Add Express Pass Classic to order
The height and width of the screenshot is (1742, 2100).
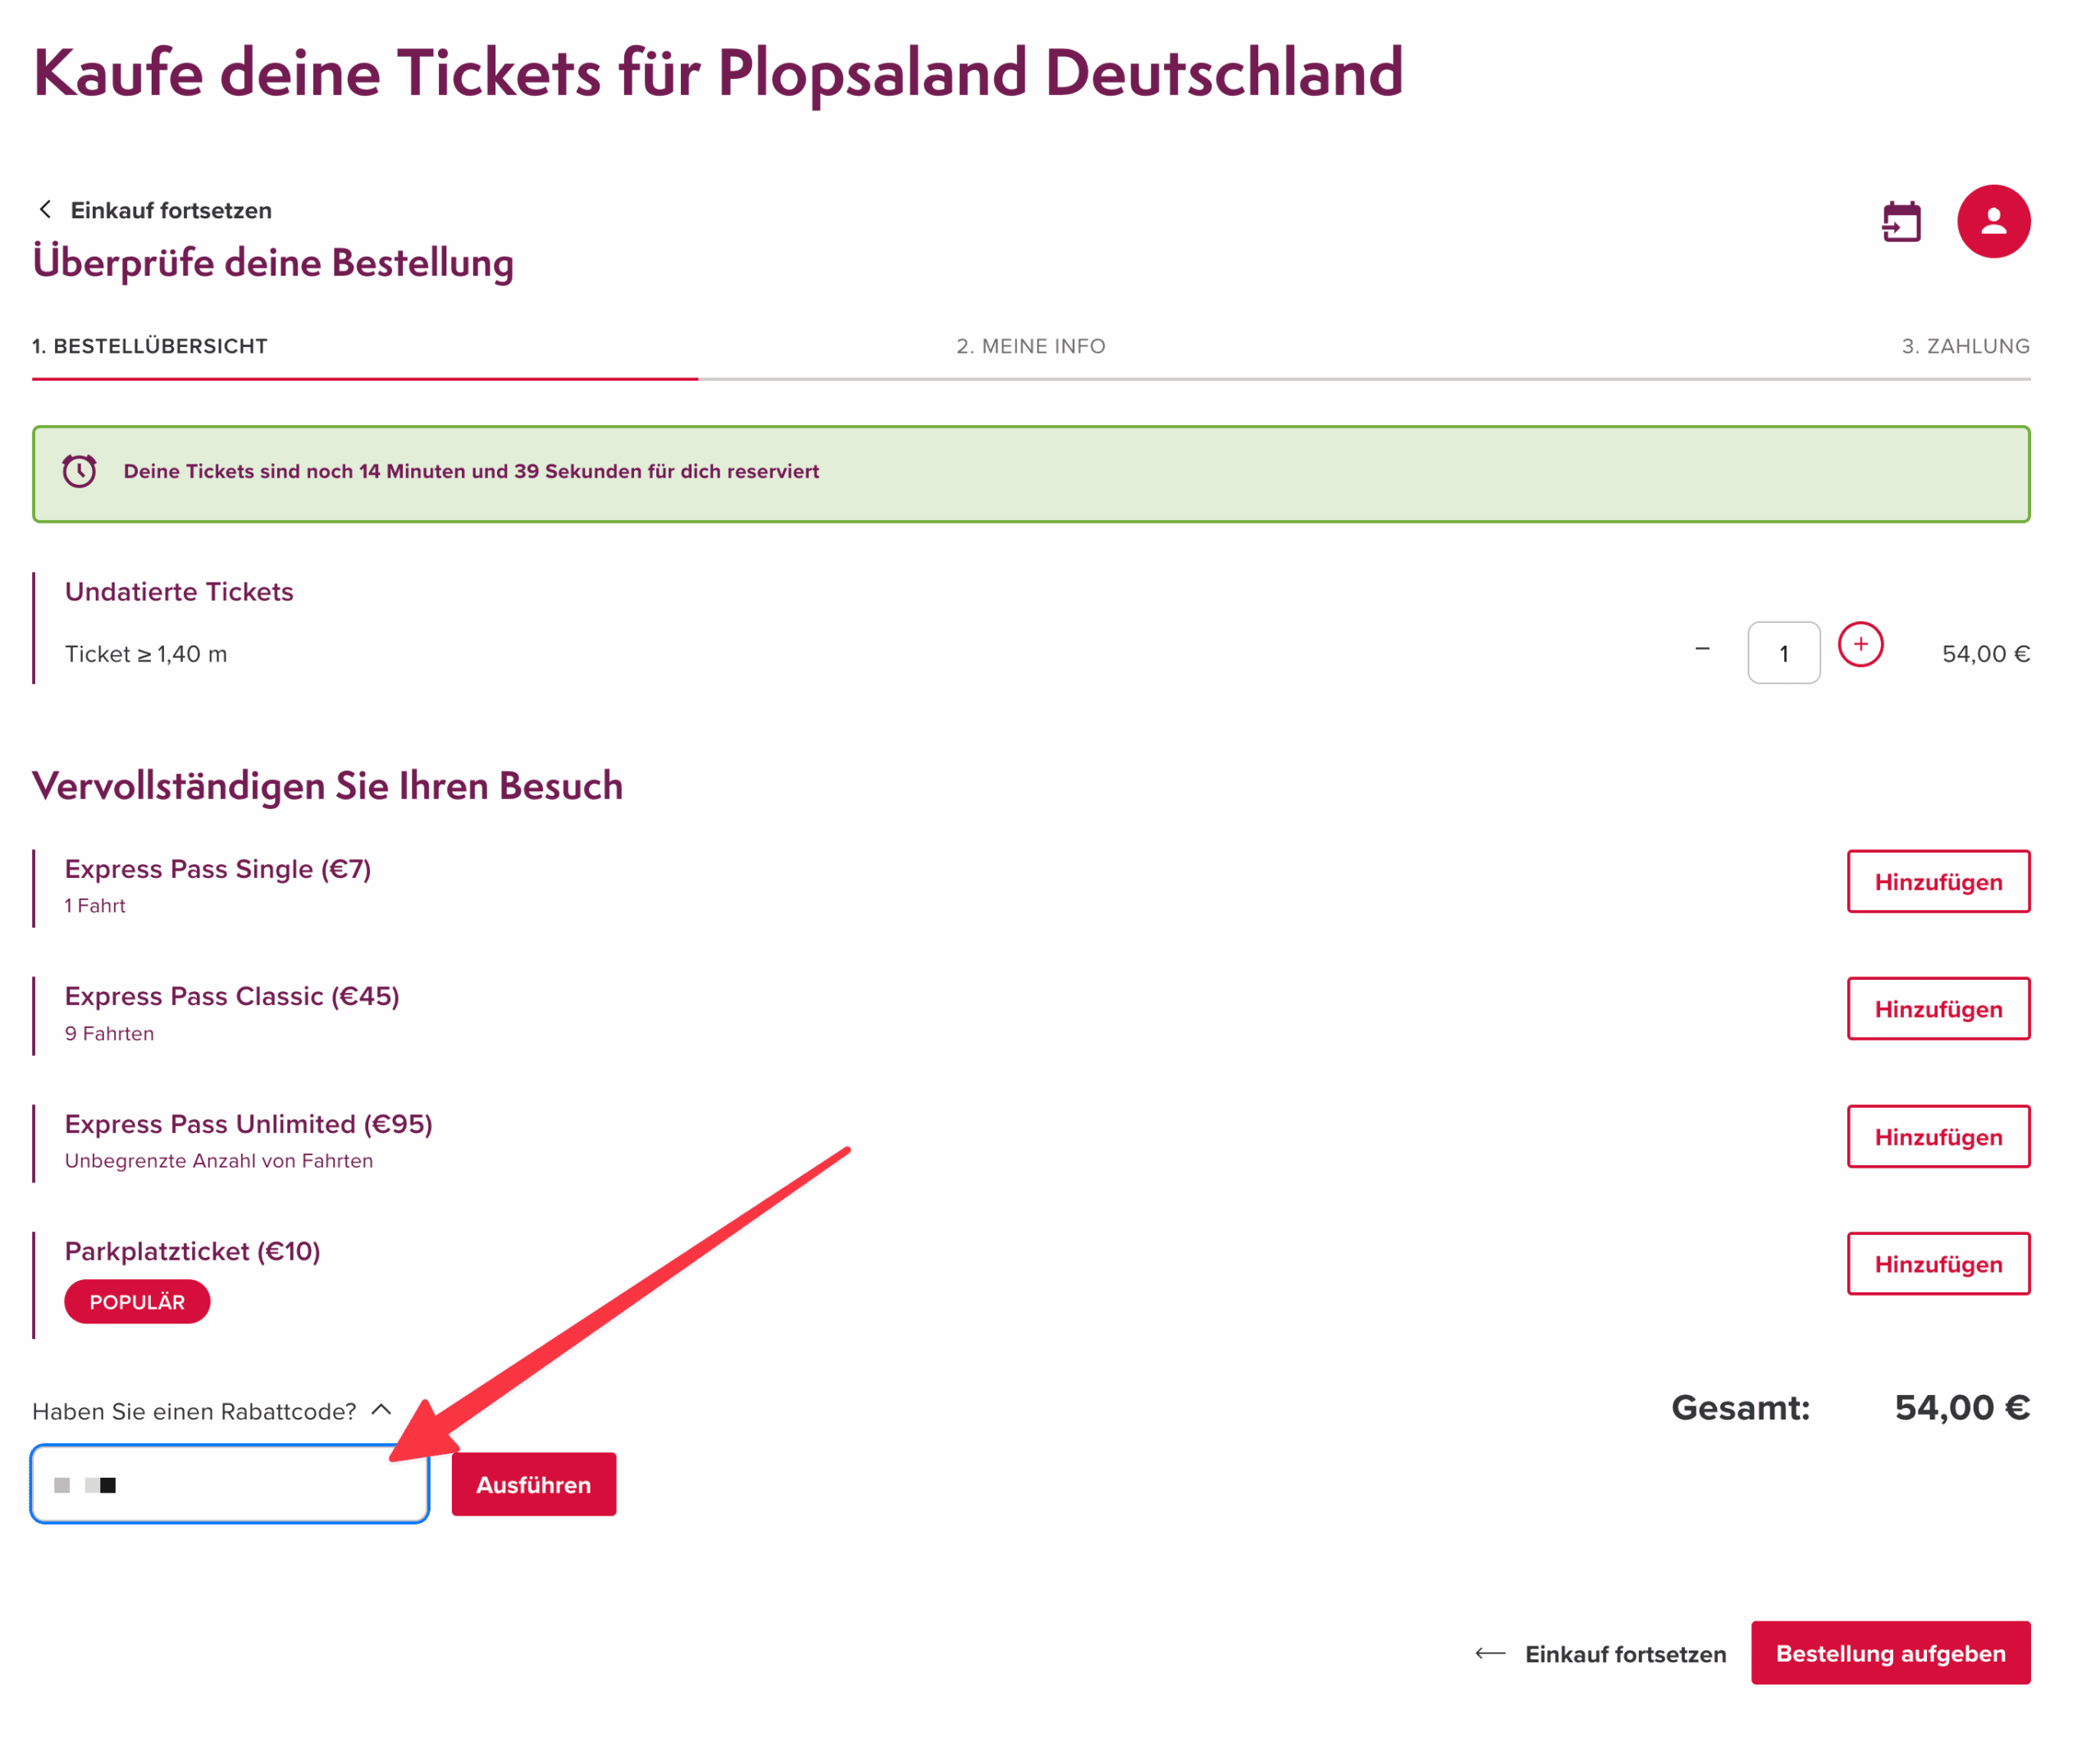tap(1938, 1009)
